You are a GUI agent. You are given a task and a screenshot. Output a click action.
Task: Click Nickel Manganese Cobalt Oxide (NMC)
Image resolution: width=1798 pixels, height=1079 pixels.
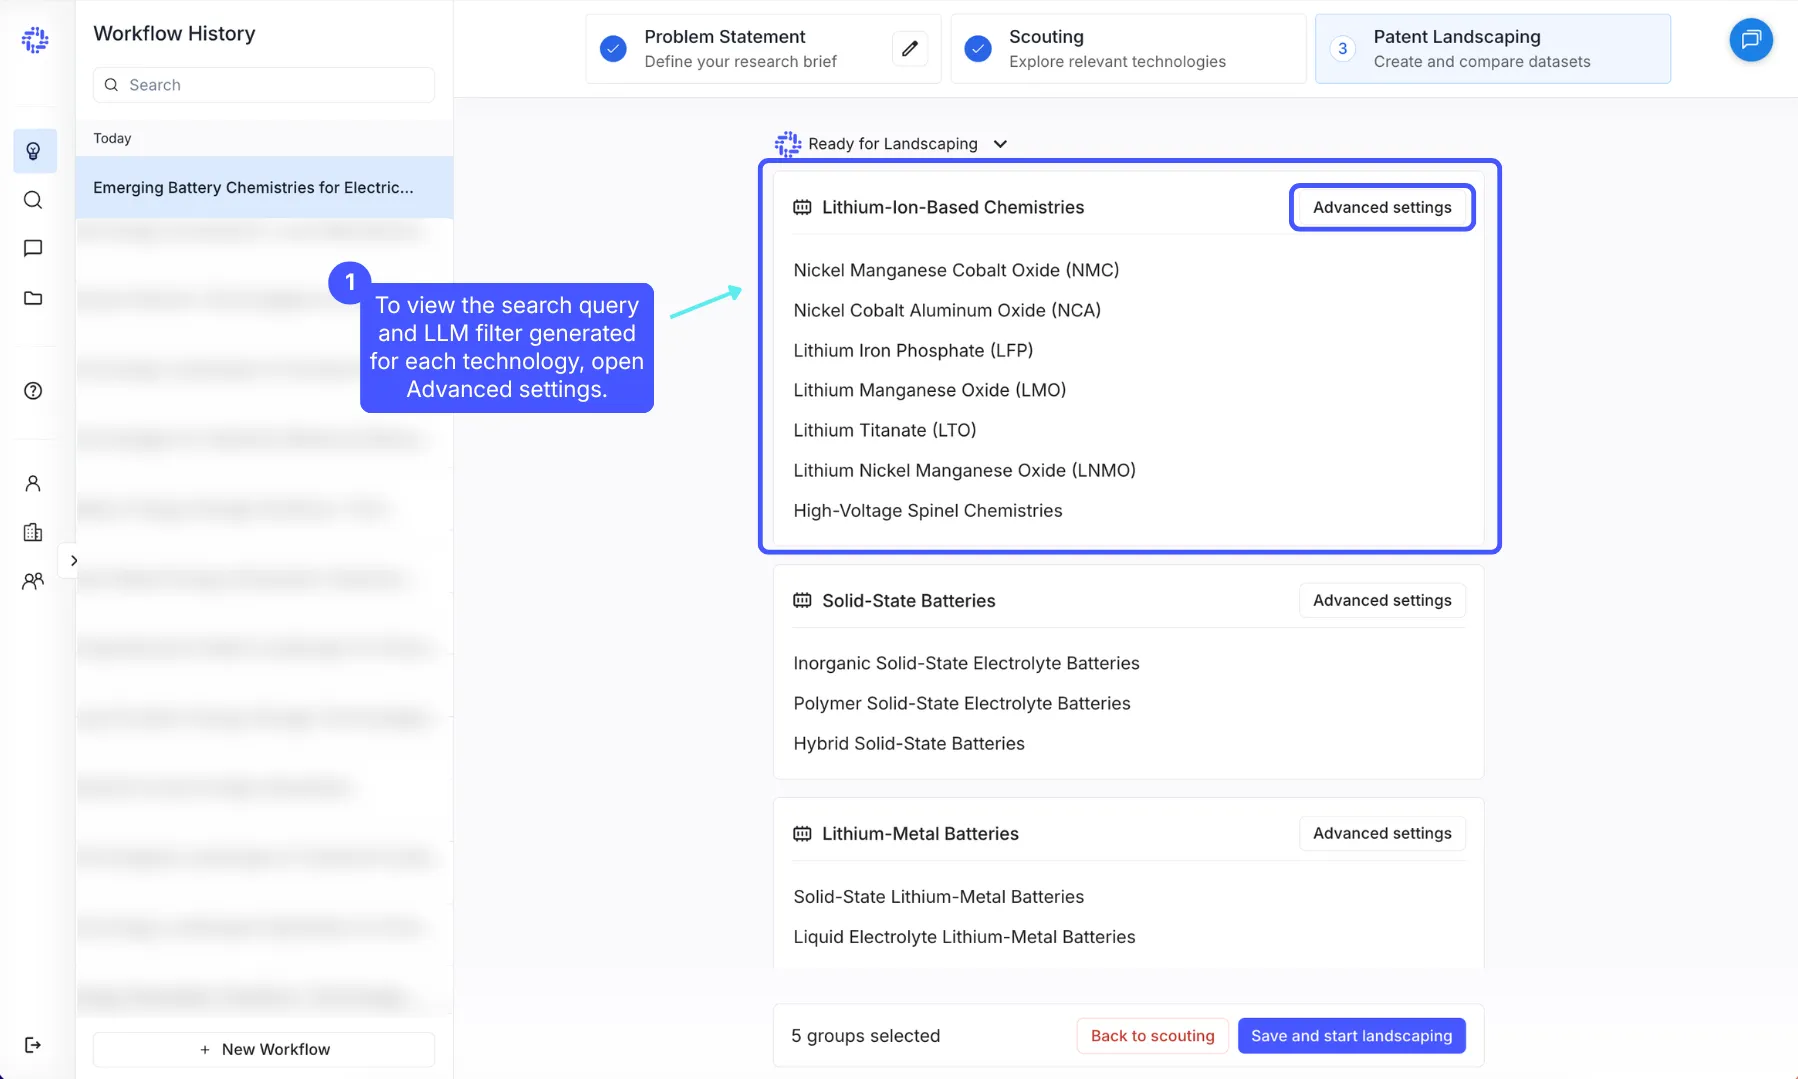tap(956, 270)
